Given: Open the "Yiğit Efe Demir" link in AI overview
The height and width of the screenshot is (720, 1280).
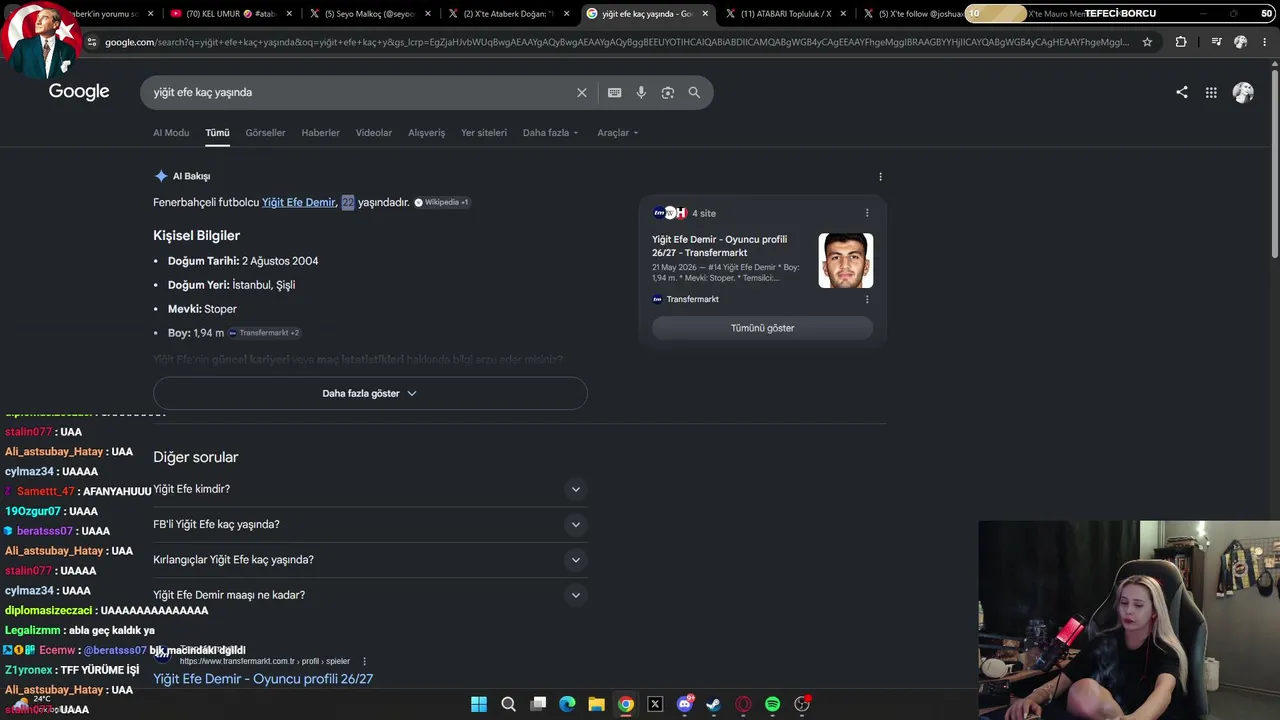Looking at the screenshot, I should (x=299, y=202).
